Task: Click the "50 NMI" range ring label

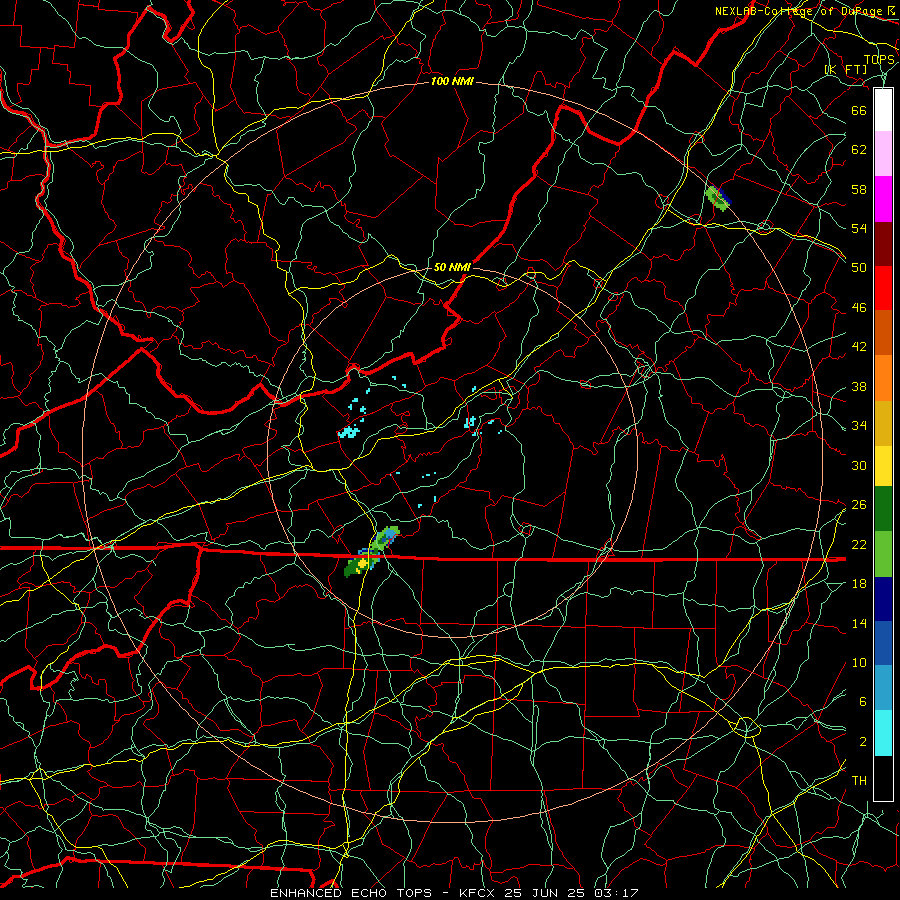Action: 452,267
